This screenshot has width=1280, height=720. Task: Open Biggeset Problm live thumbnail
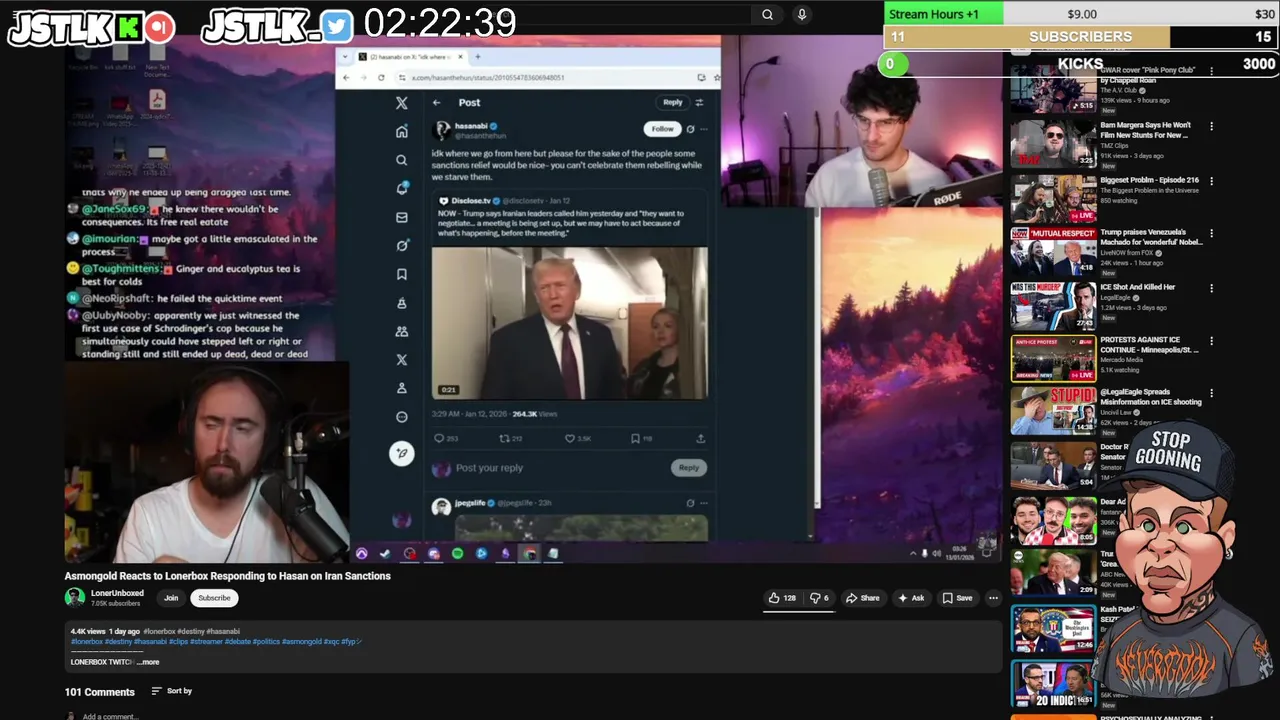point(1053,198)
